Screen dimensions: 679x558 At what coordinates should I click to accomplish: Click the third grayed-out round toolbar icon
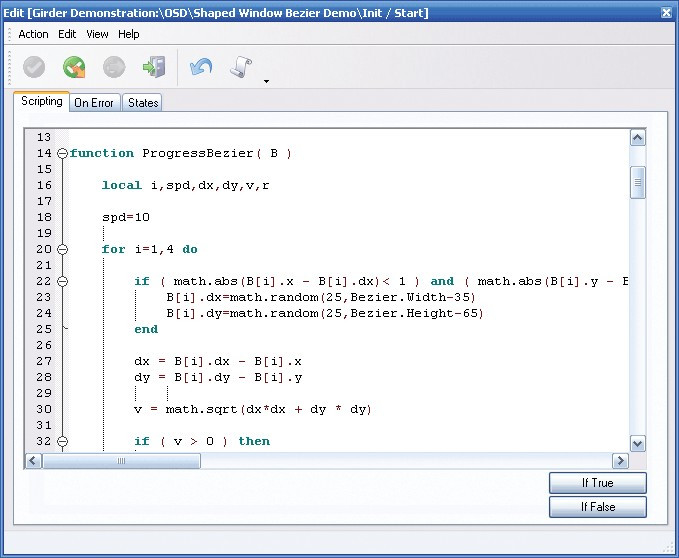coord(114,67)
